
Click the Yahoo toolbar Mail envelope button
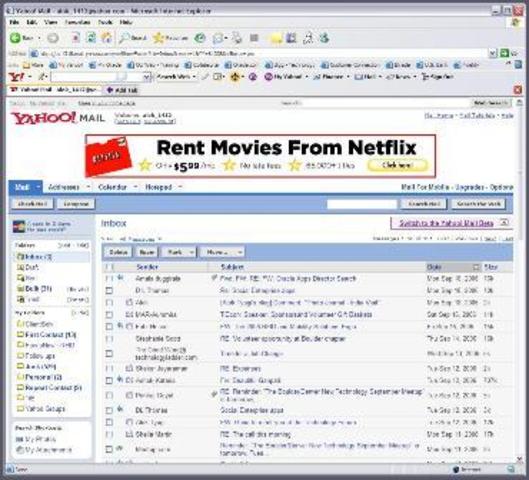(x=366, y=77)
